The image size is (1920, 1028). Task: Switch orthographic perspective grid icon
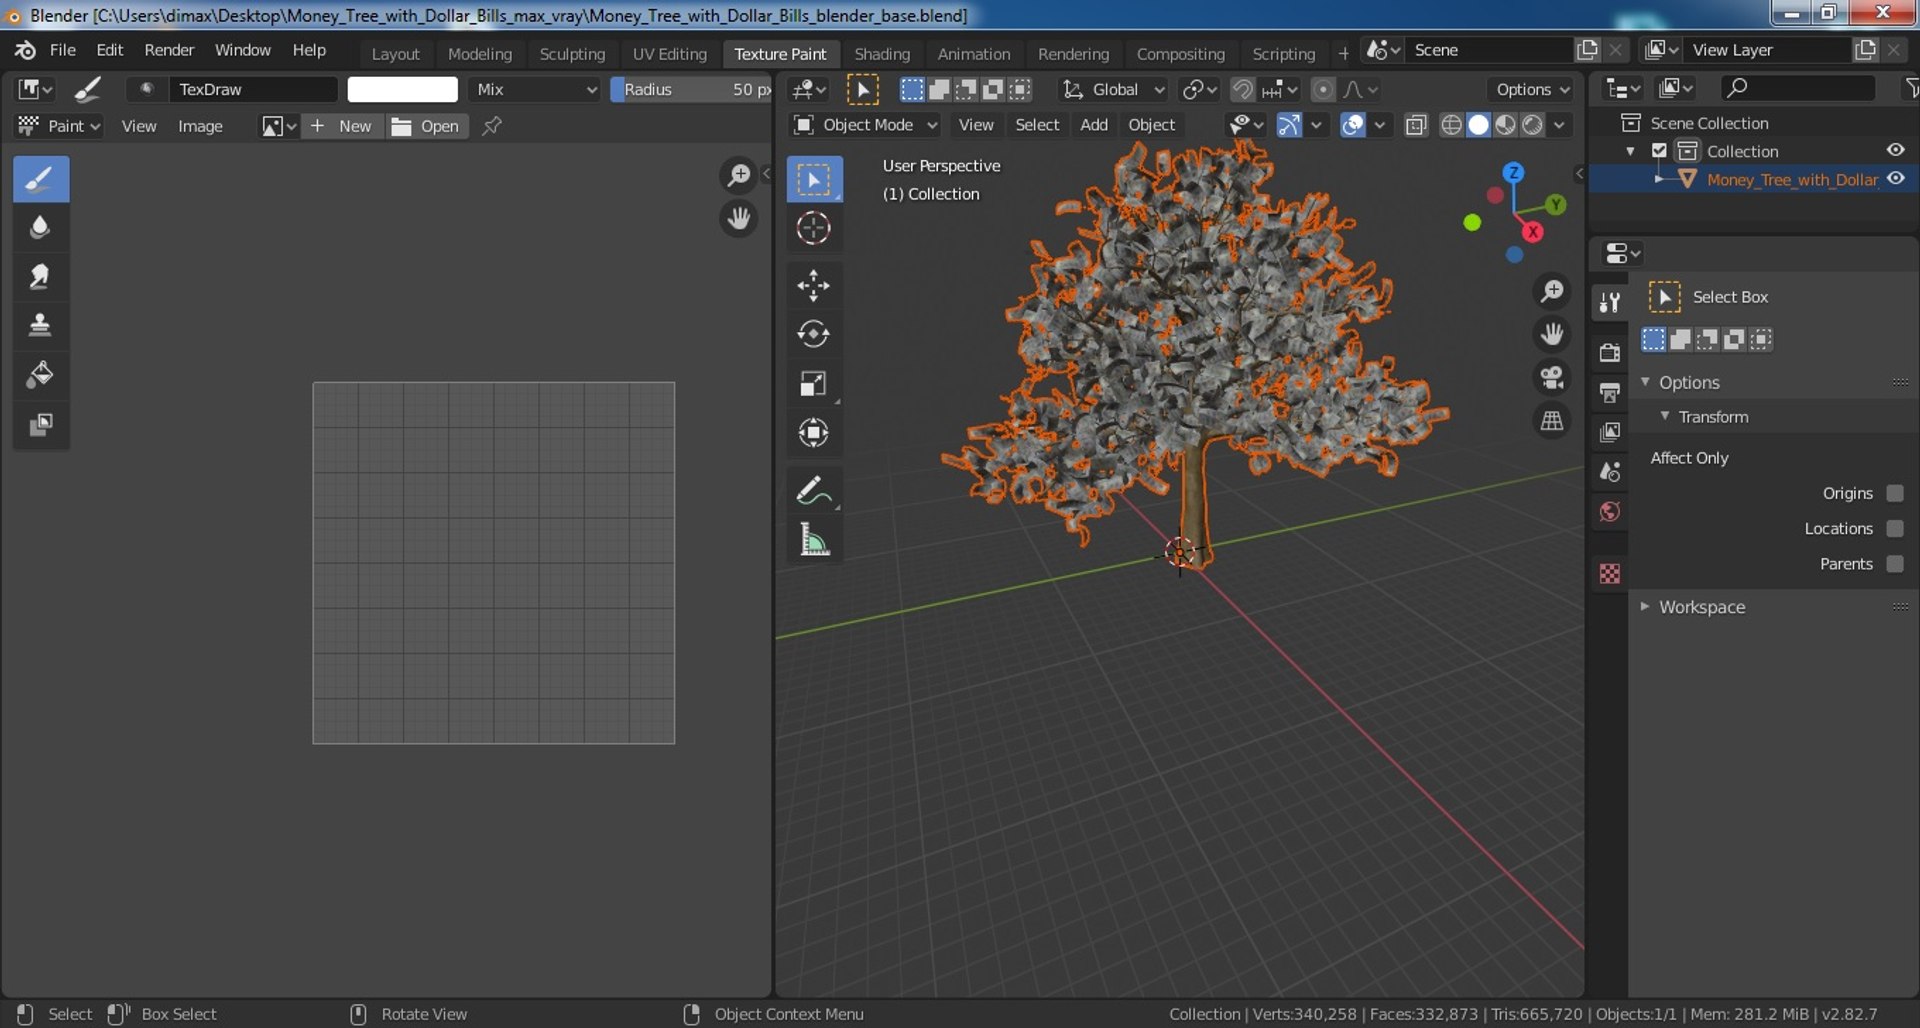tap(1552, 421)
